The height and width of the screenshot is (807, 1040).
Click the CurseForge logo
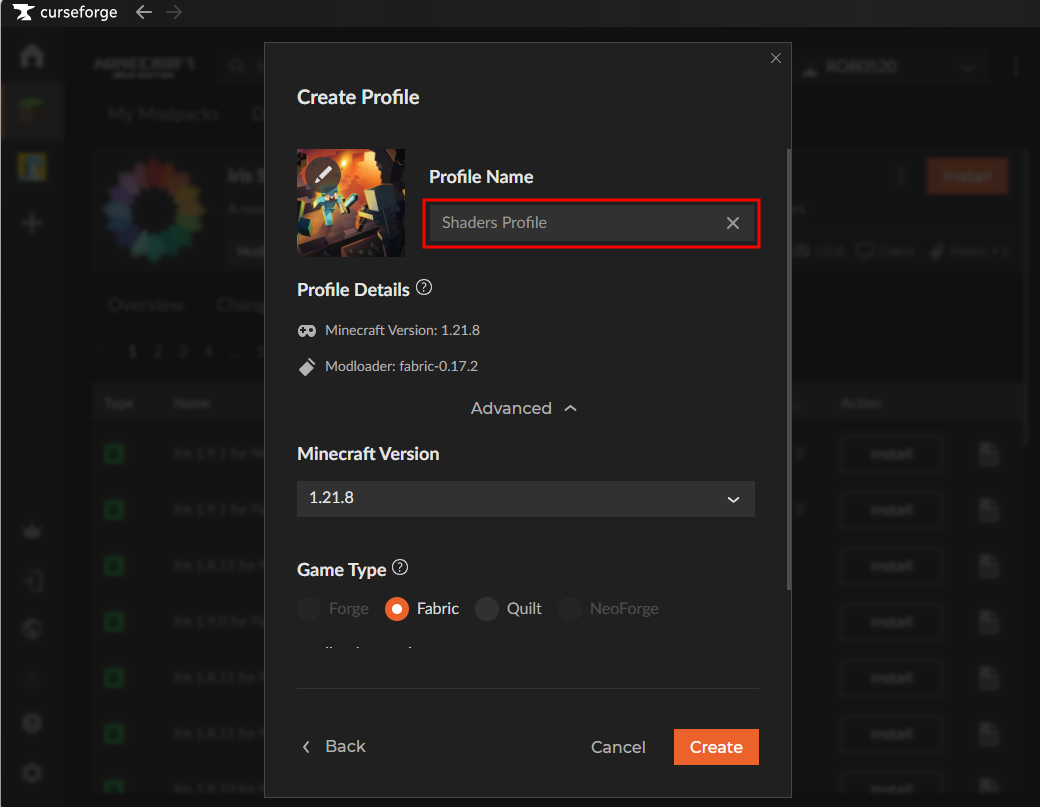pyautogui.click(x=65, y=13)
